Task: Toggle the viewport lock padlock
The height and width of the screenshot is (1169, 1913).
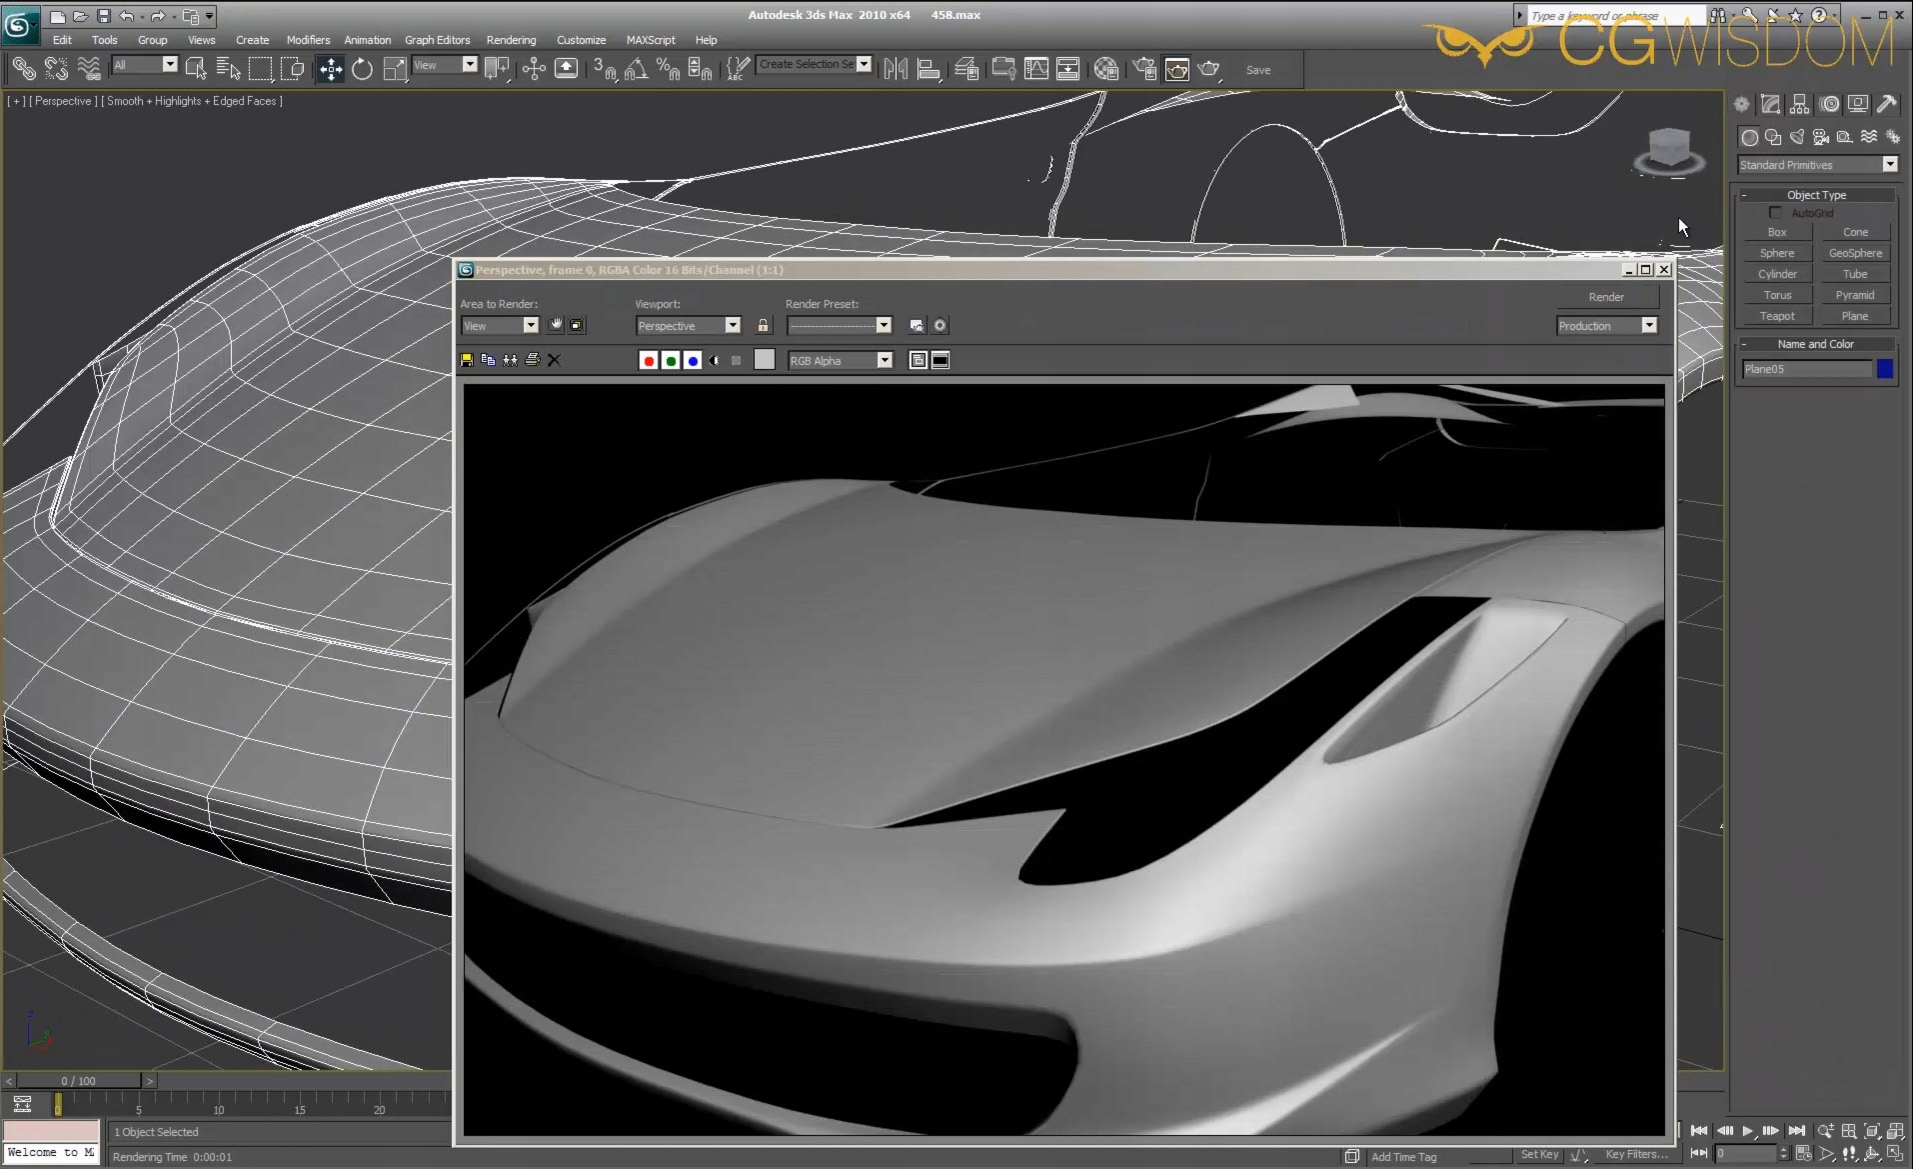Action: pyautogui.click(x=763, y=325)
